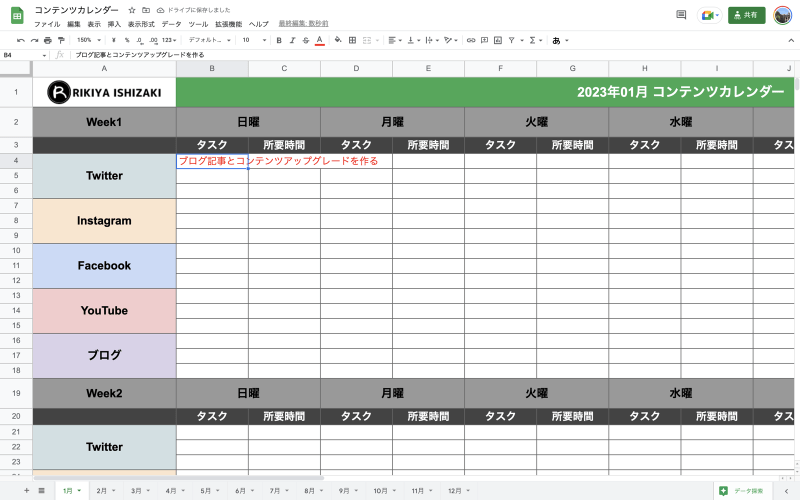Switch to the 2月 sheet tab
Image resolution: width=800 pixels, height=500 pixels.
[106, 491]
